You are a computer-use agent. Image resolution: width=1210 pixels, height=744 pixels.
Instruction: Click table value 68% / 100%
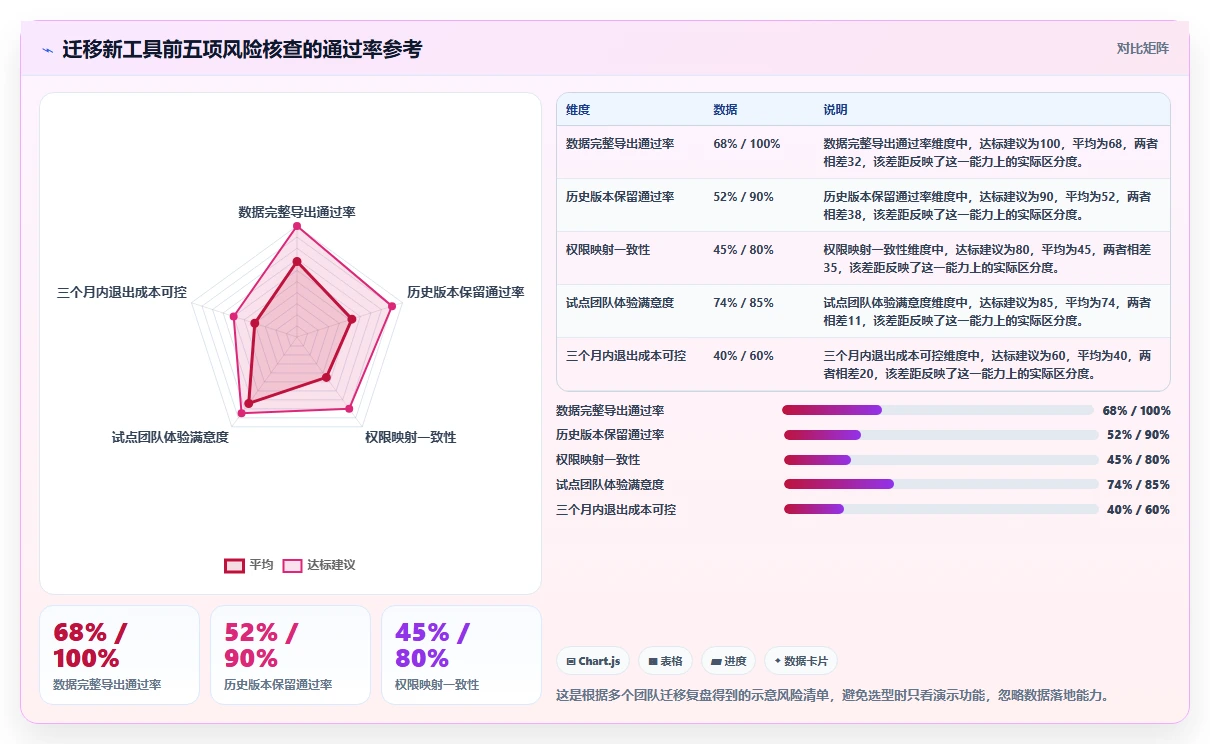pos(746,144)
